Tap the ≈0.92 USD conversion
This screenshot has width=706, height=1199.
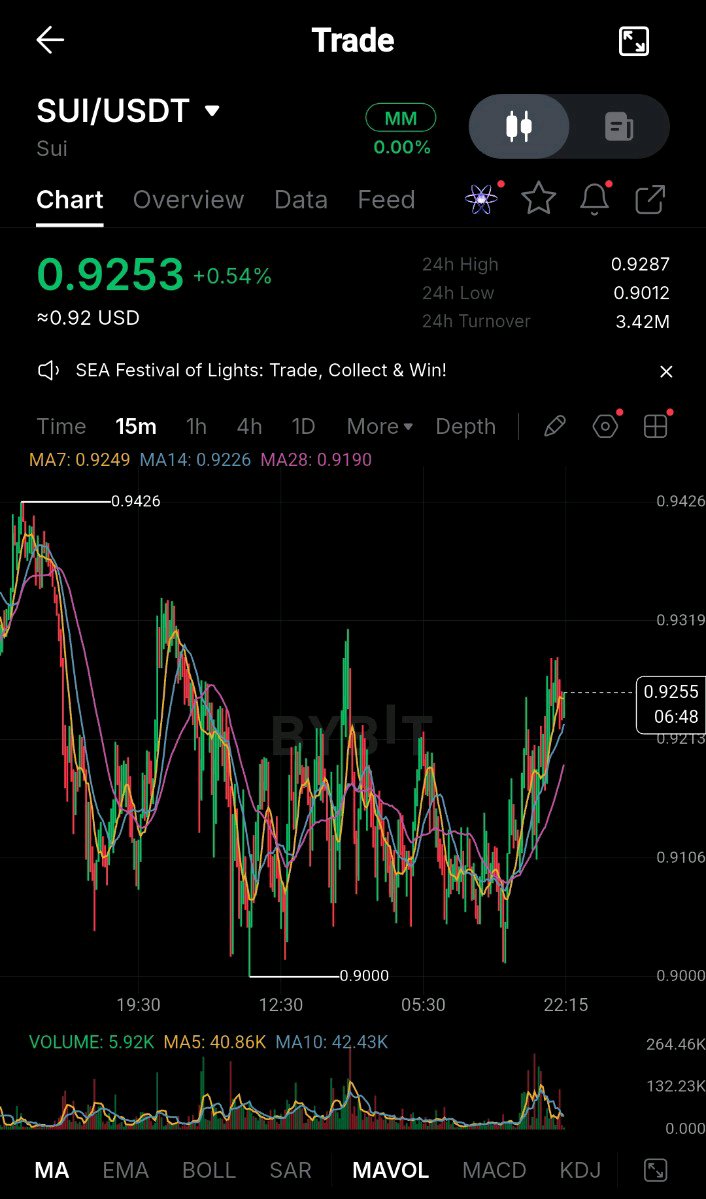click(88, 318)
